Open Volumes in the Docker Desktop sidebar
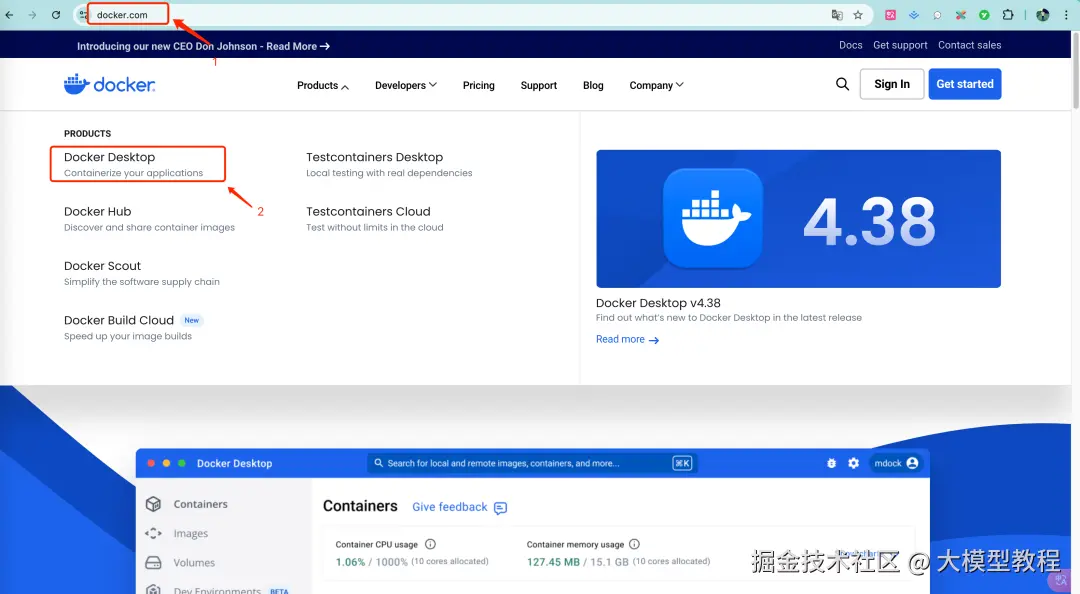 tap(193, 562)
